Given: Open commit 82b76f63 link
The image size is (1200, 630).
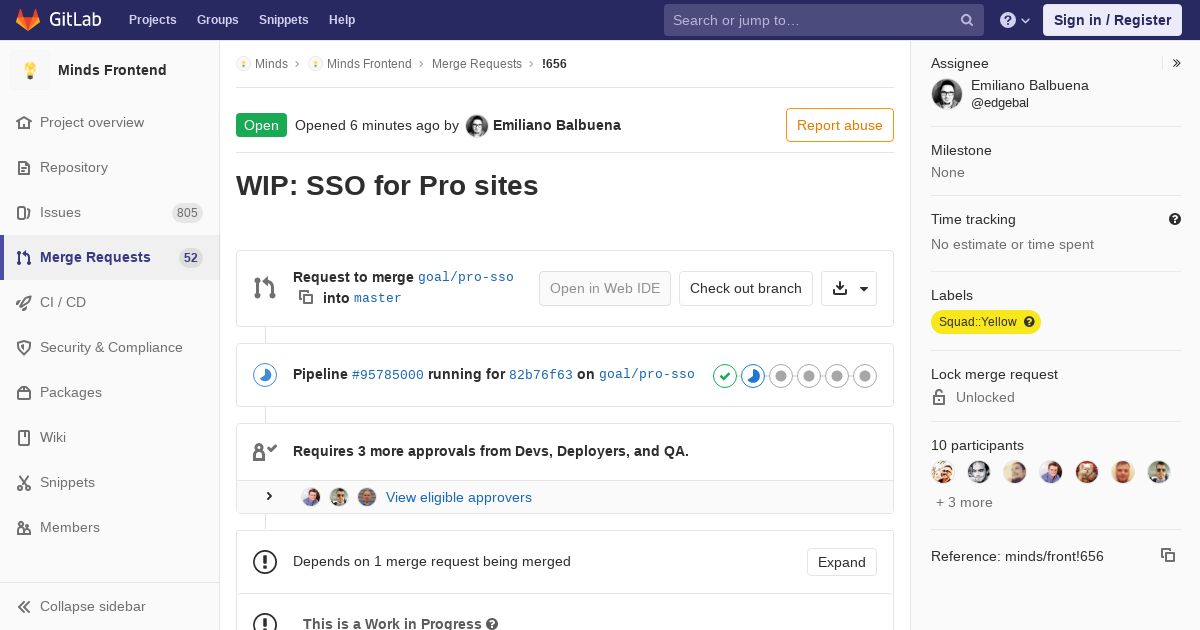Looking at the screenshot, I should [541, 375].
